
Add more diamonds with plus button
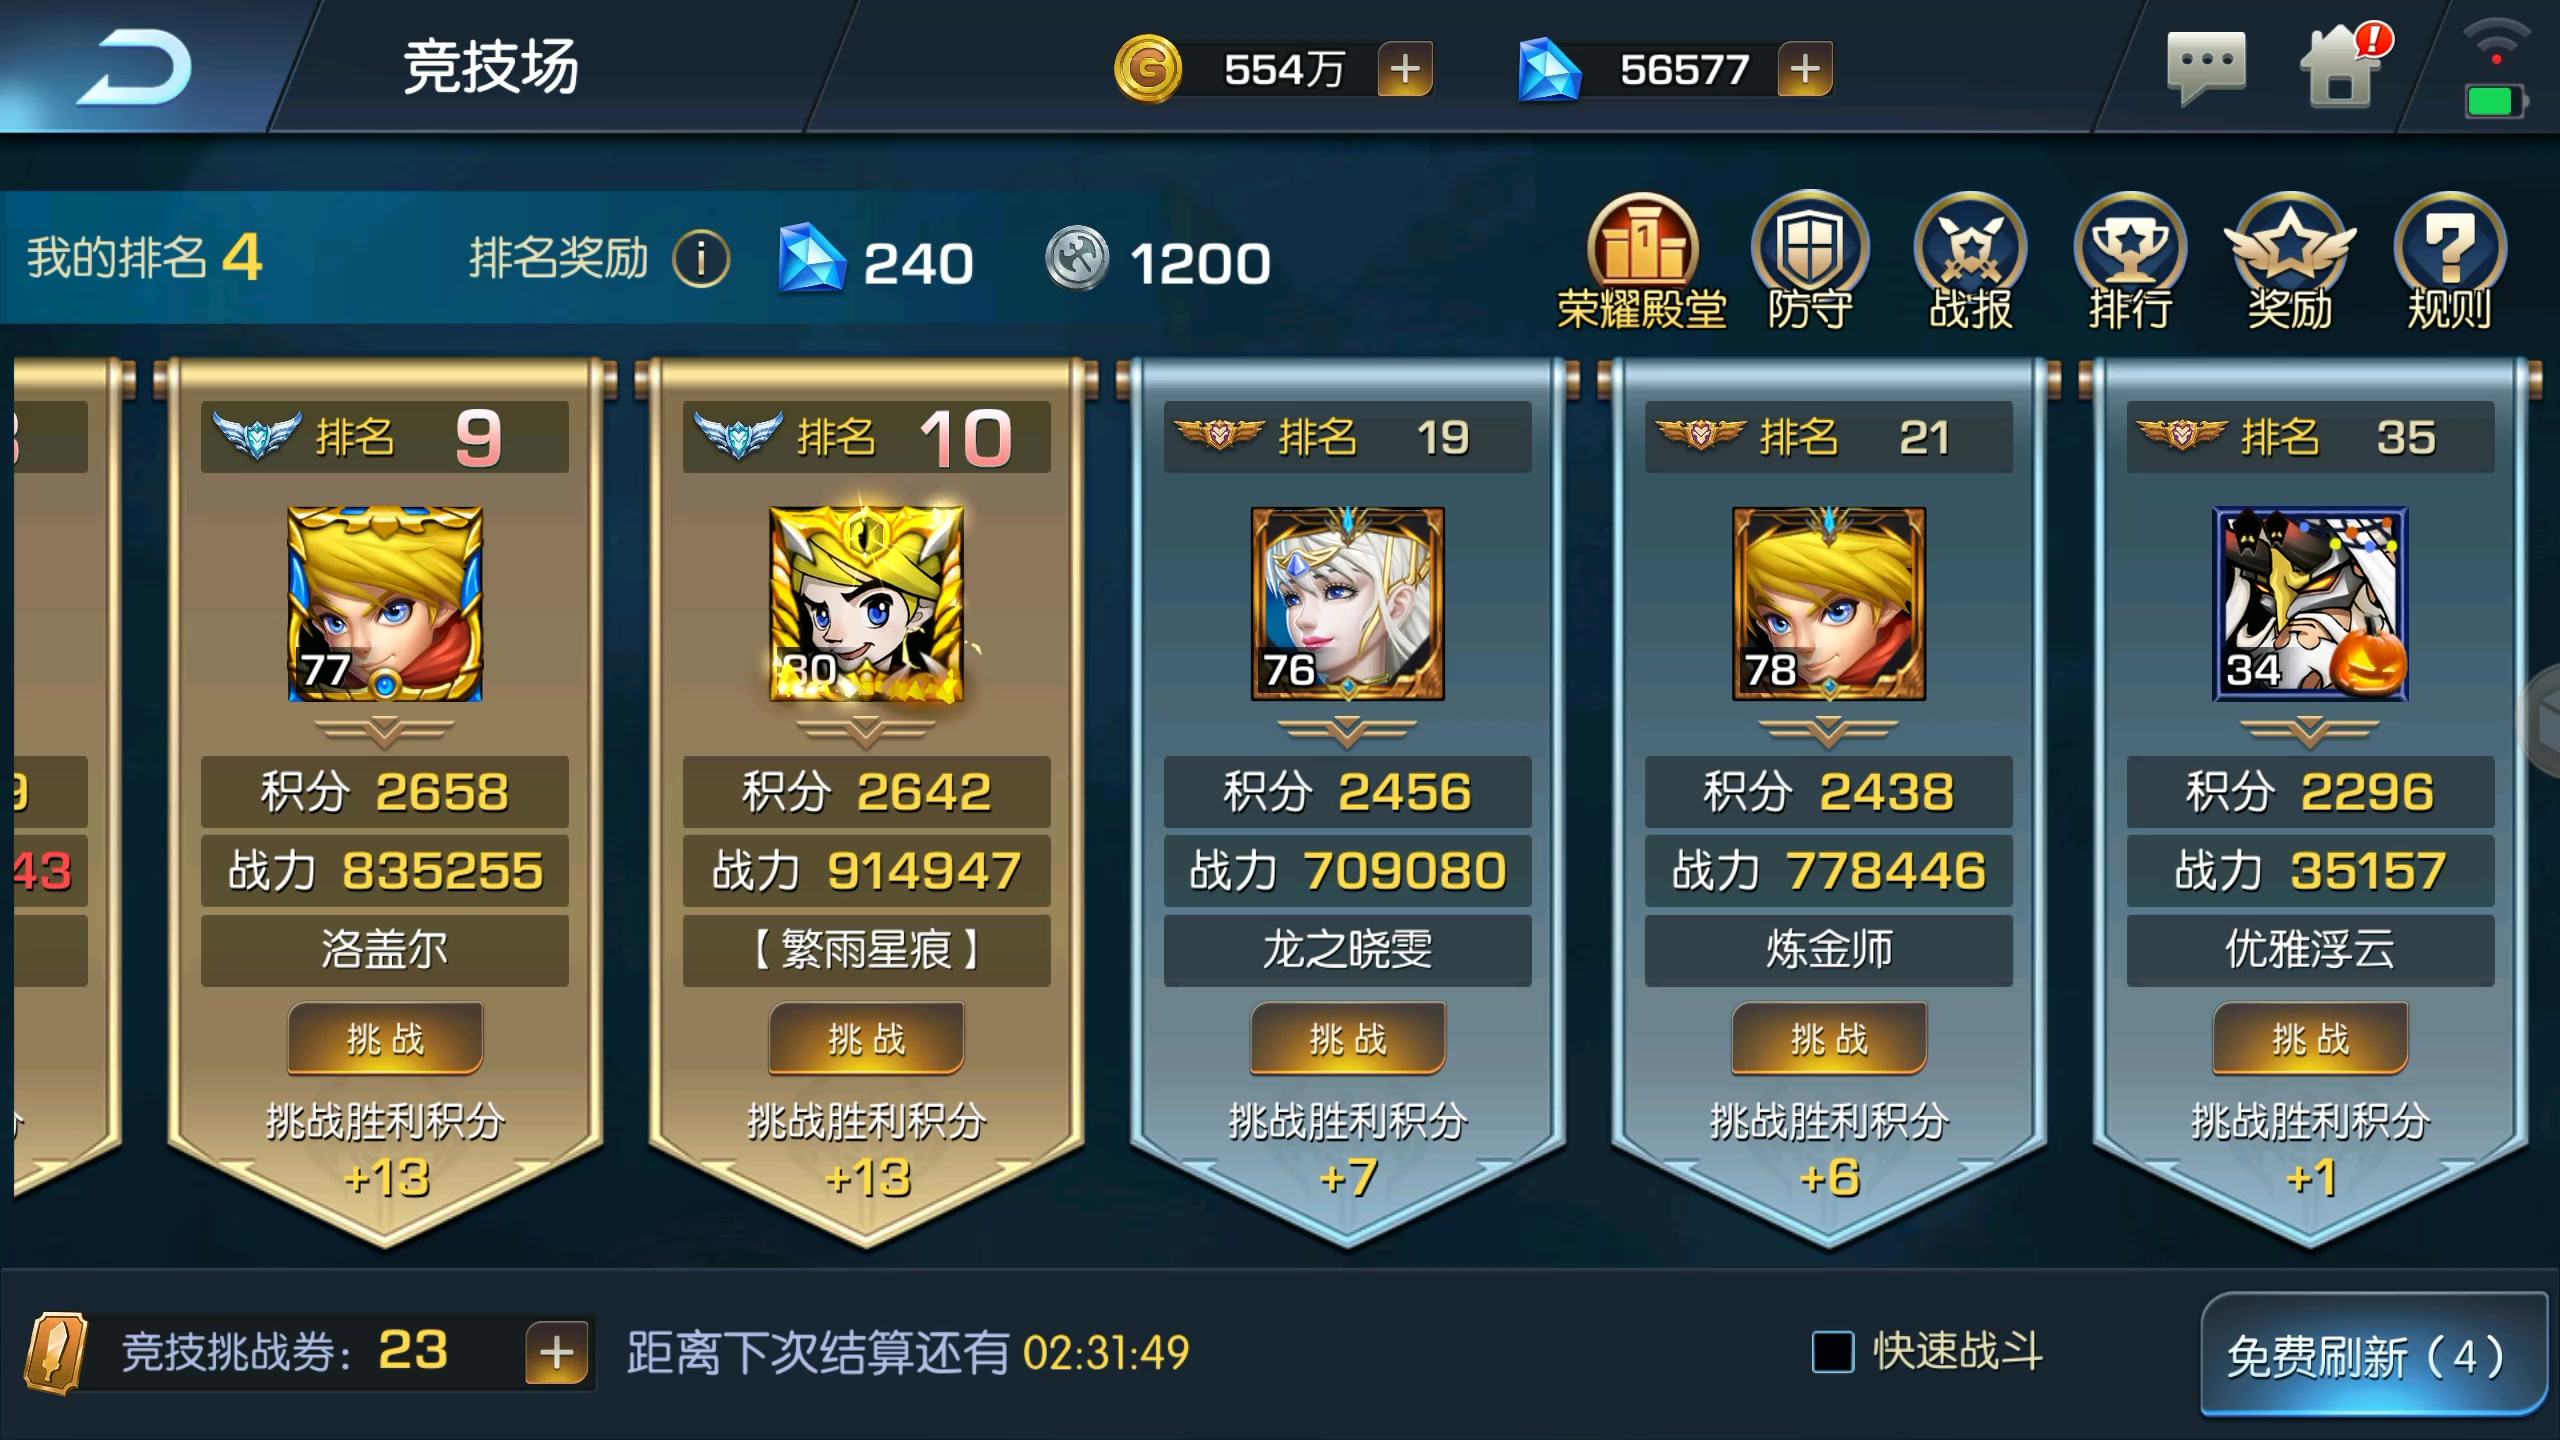[1804, 69]
